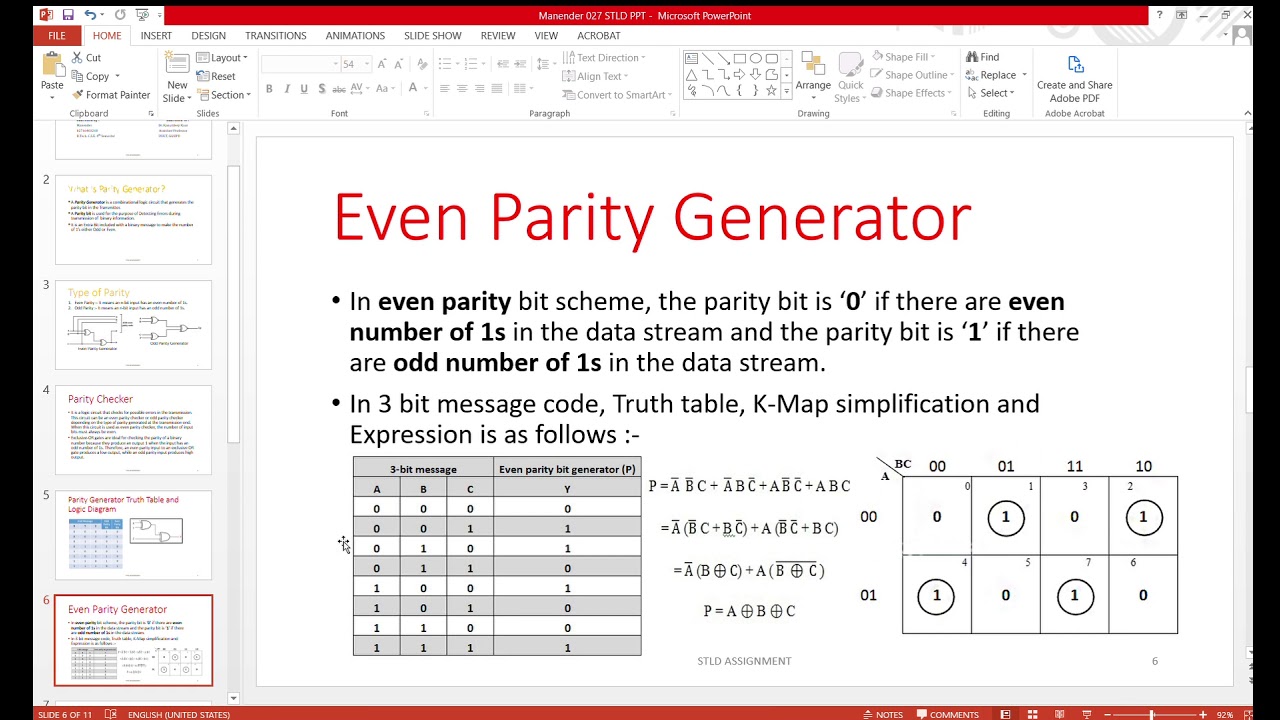Open the TRANSITIONS tab
This screenshot has height=720, width=1280.
pos(276,35)
